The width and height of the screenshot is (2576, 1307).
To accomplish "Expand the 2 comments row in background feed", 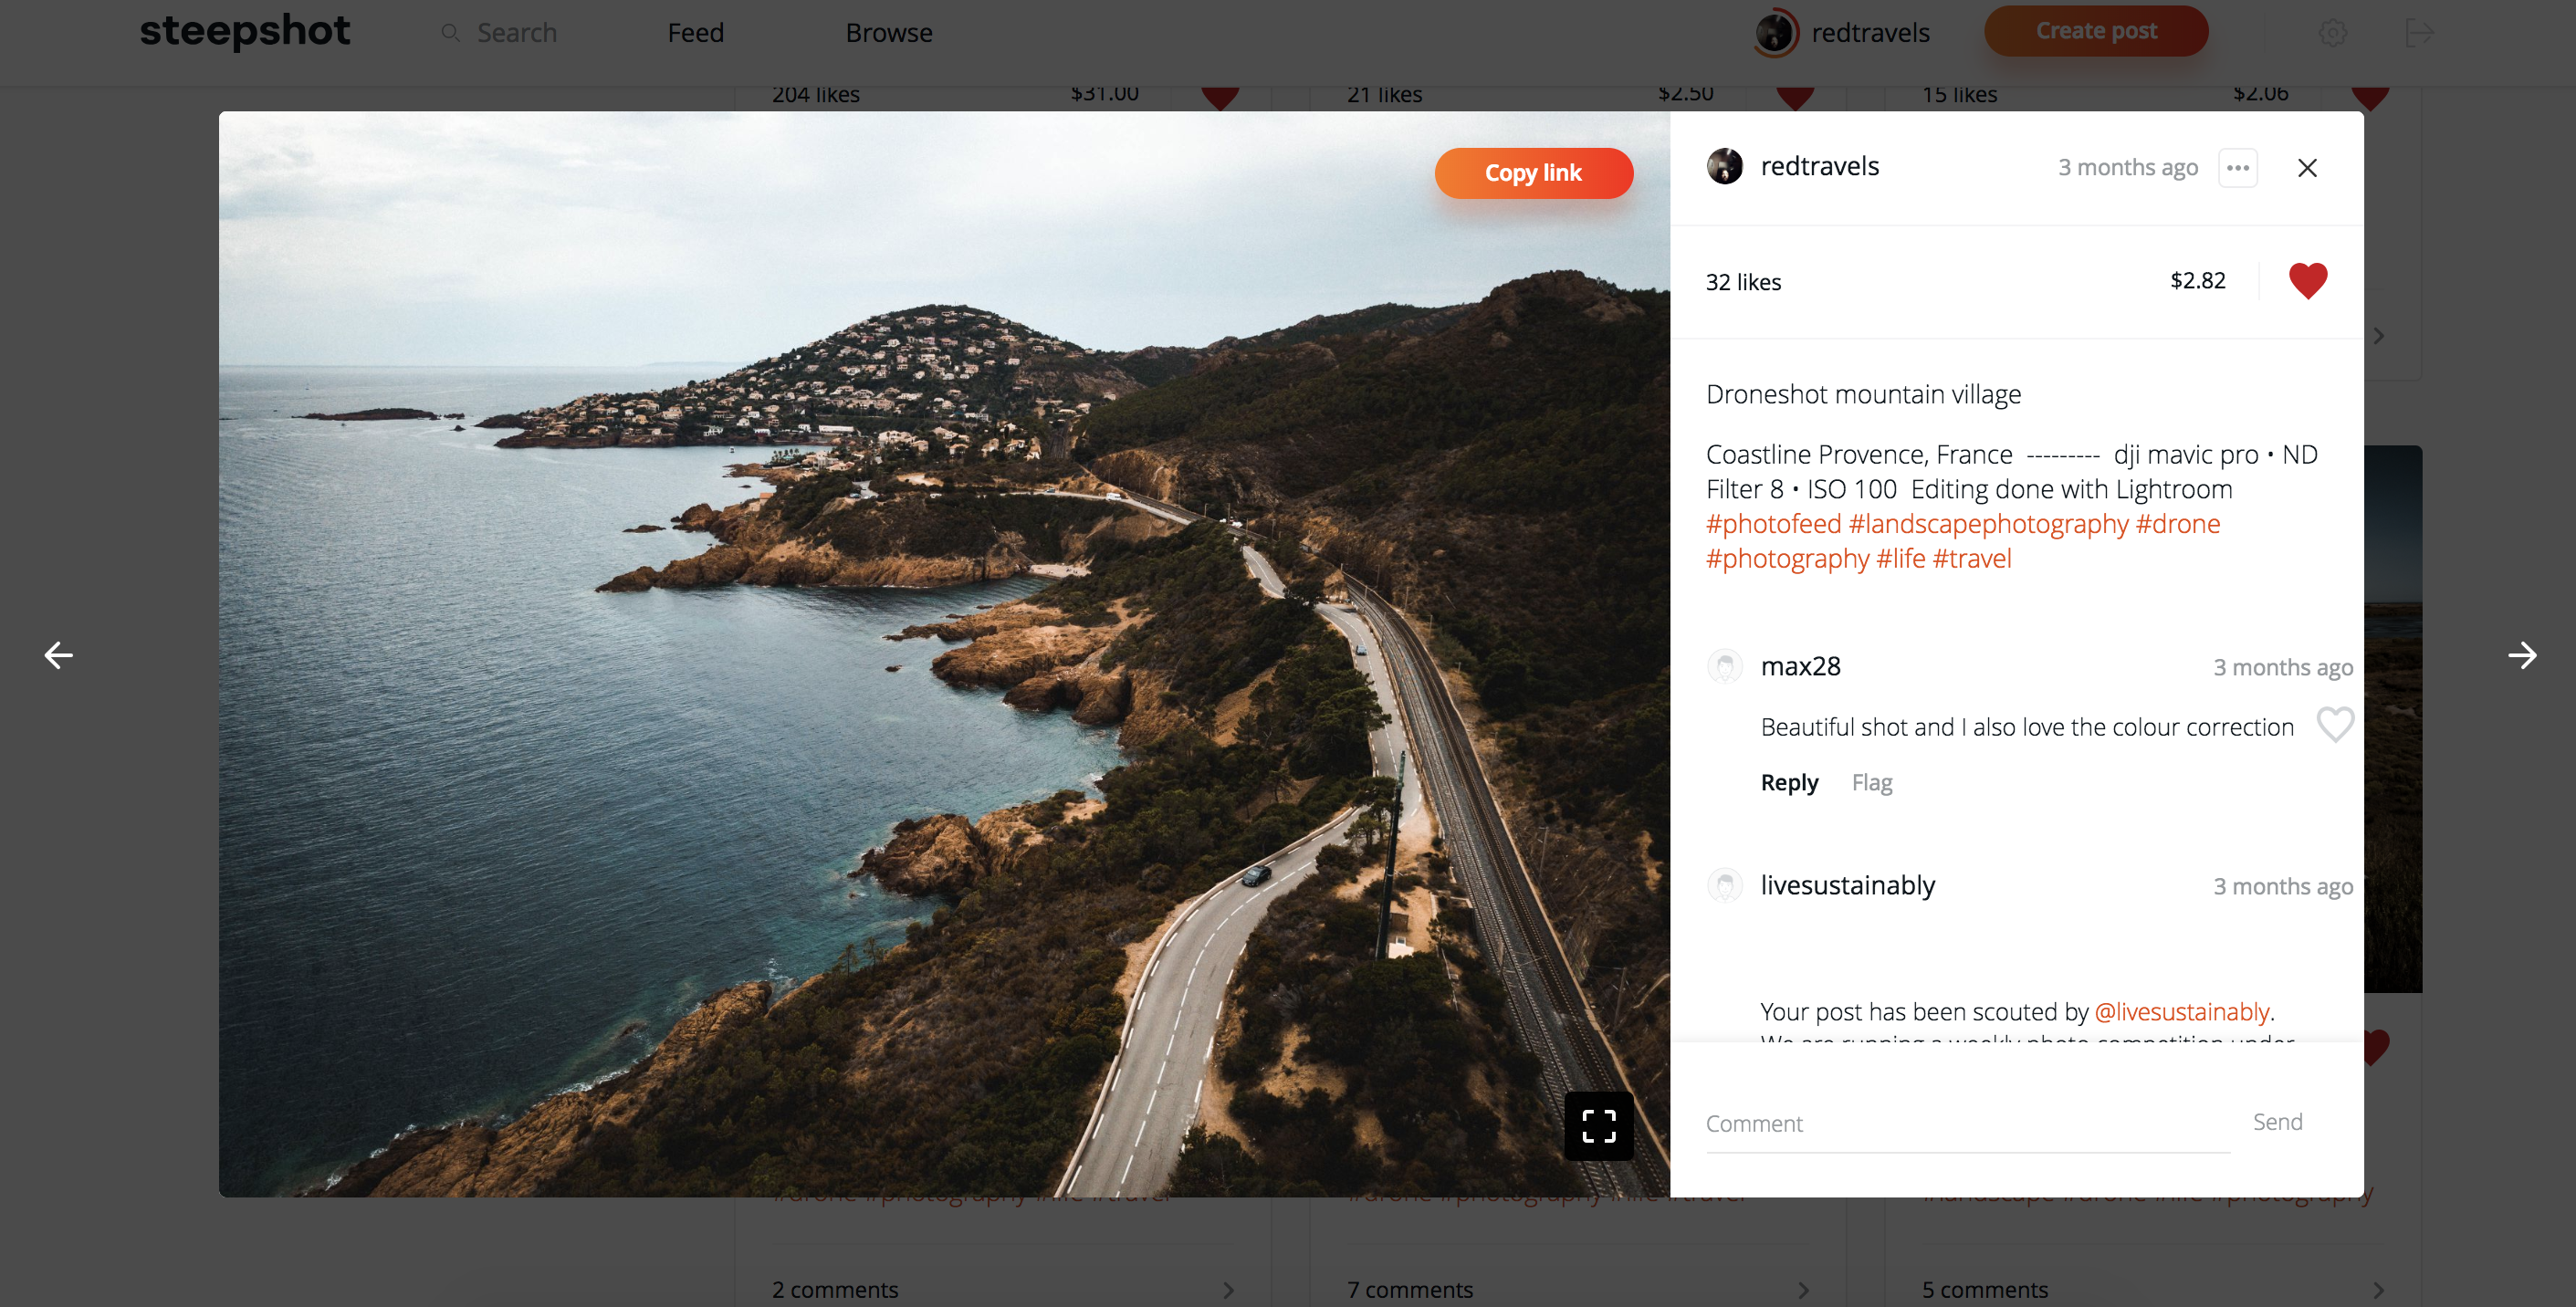I will click(x=1003, y=1289).
